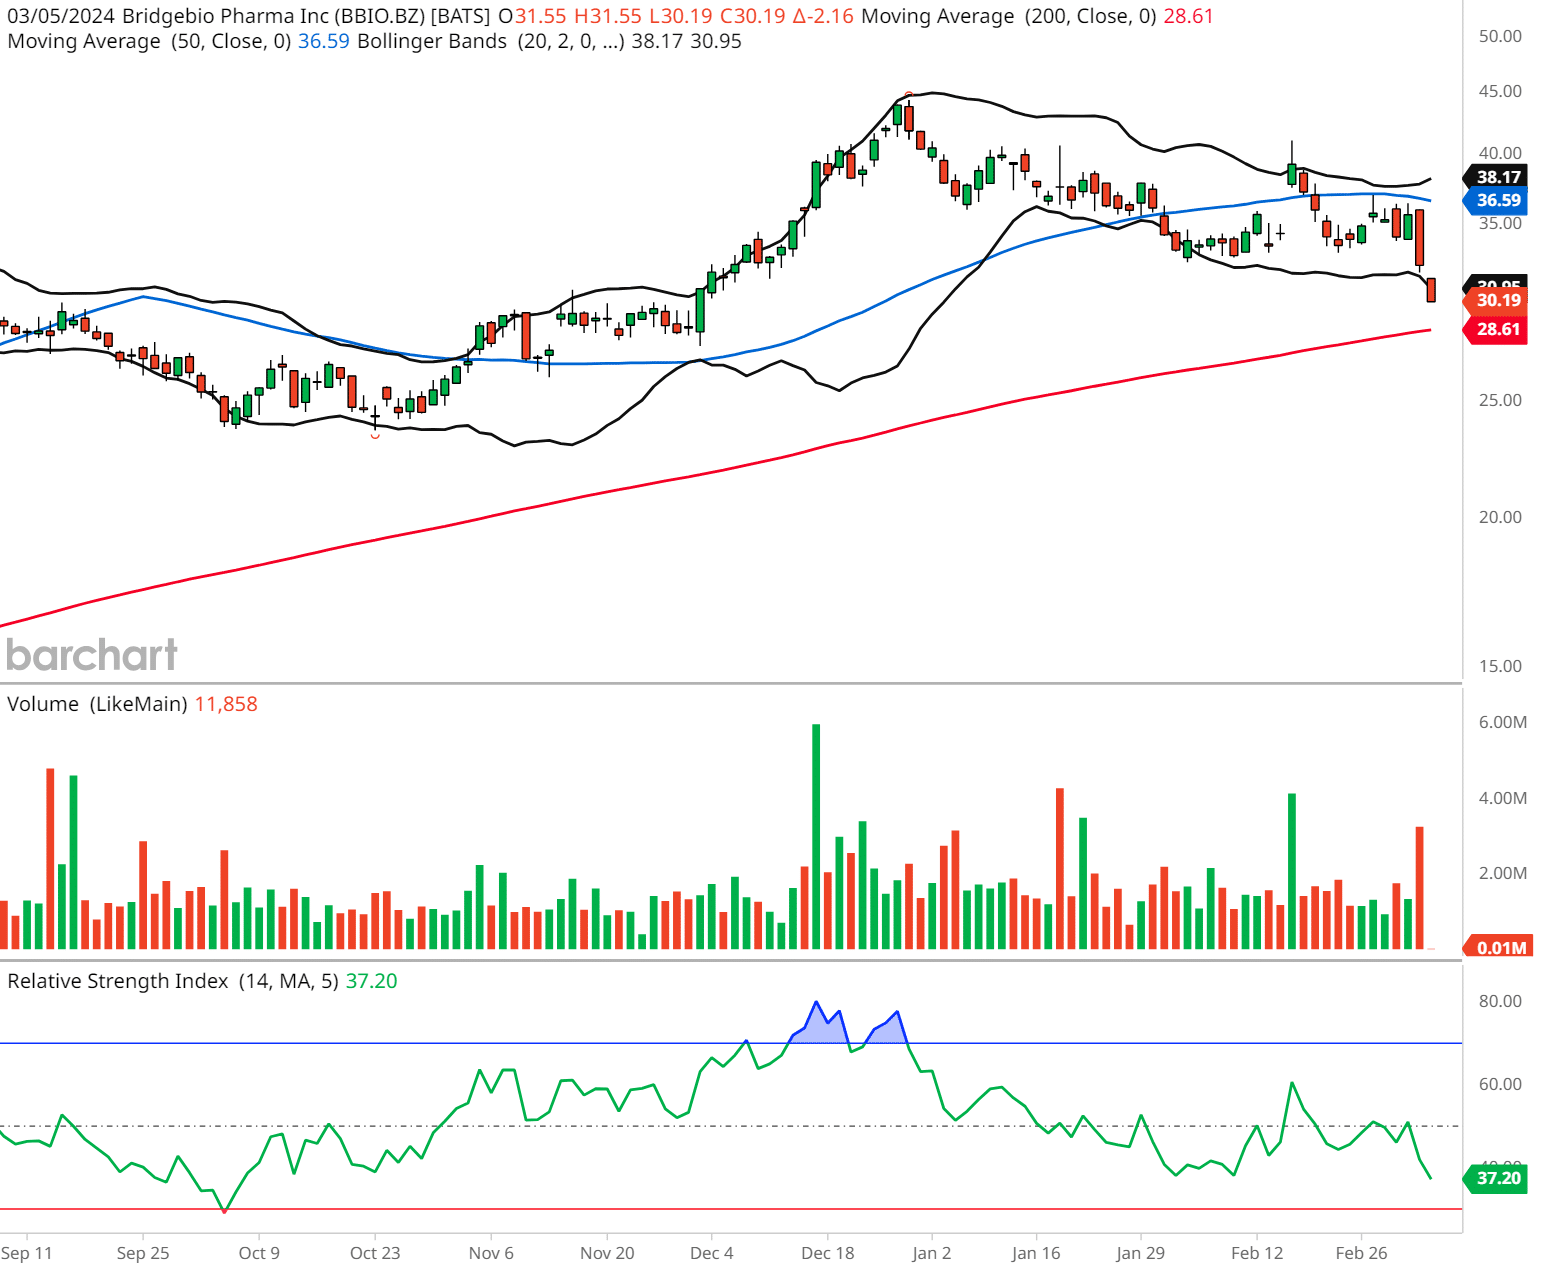This screenshot has width=1544, height=1272.
Task: Click the Feb 26 date label
Action: pyautogui.click(x=1362, y=1253)
